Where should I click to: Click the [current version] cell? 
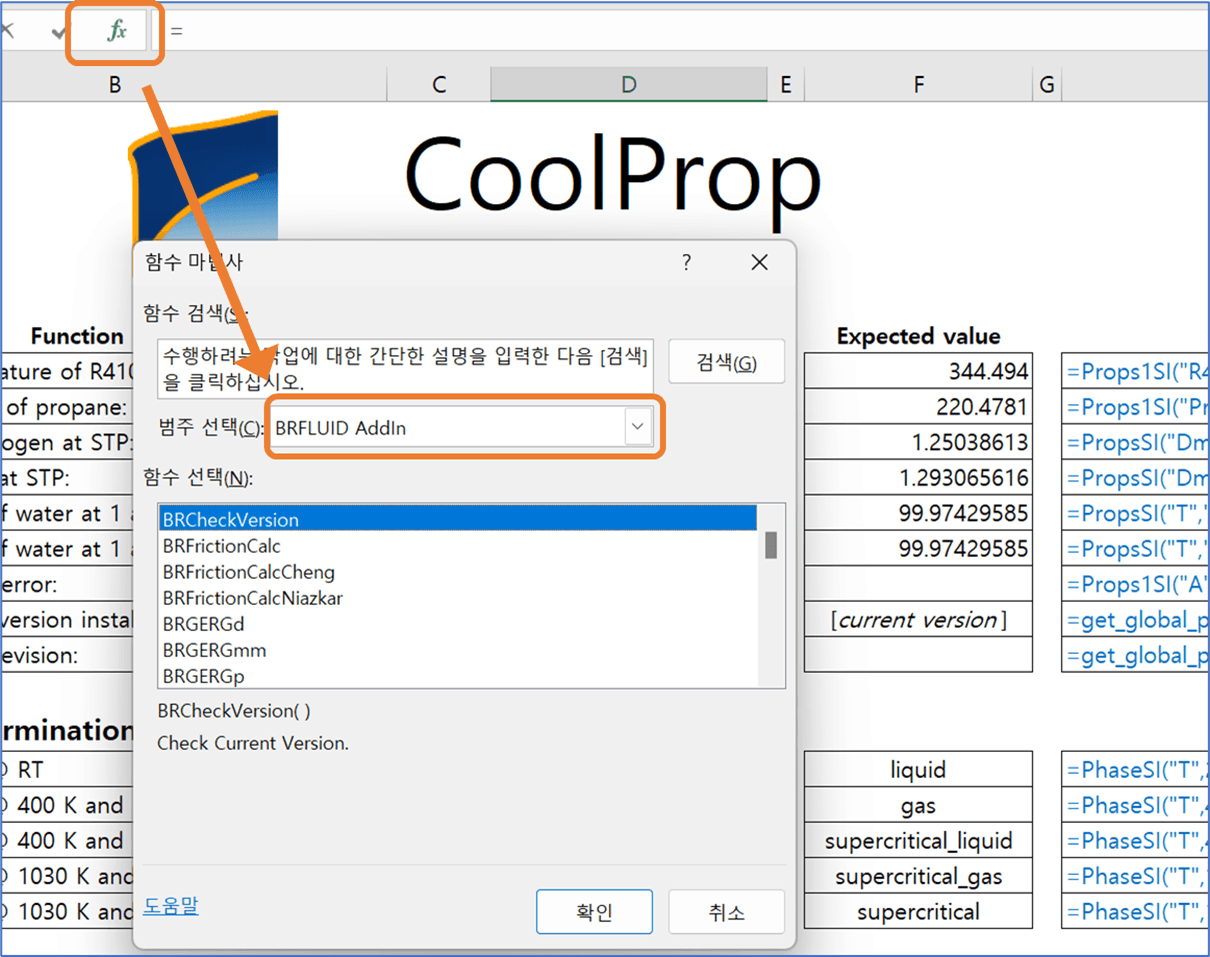[x=918, y=620]
